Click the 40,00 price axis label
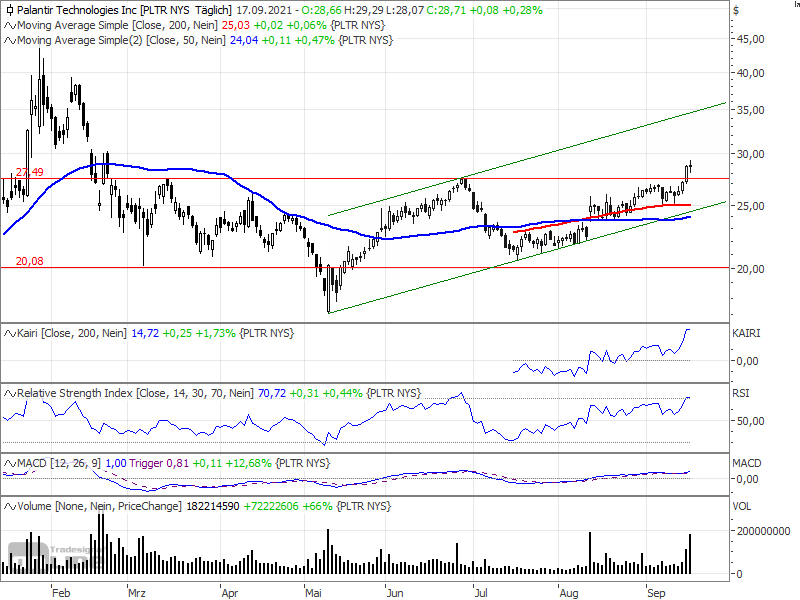This screenshot has width=800, height=600. pos(751,73)
